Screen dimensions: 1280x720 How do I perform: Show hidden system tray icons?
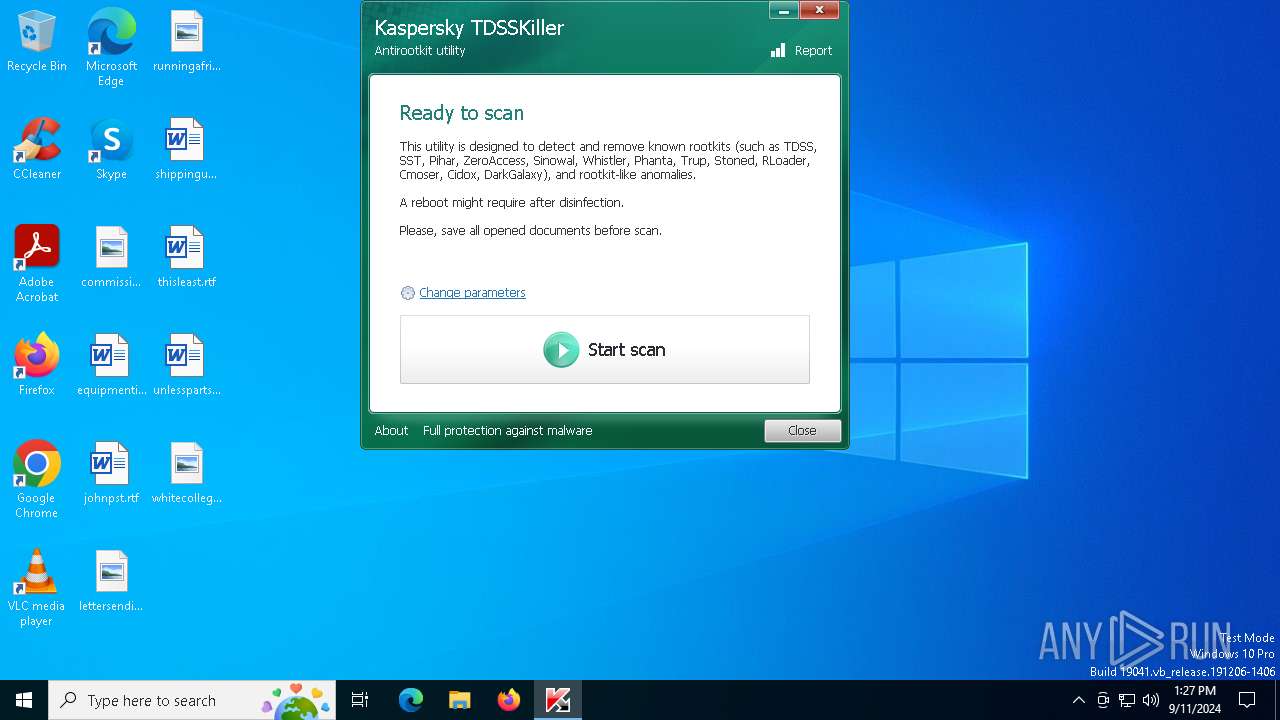point(1078,700)
